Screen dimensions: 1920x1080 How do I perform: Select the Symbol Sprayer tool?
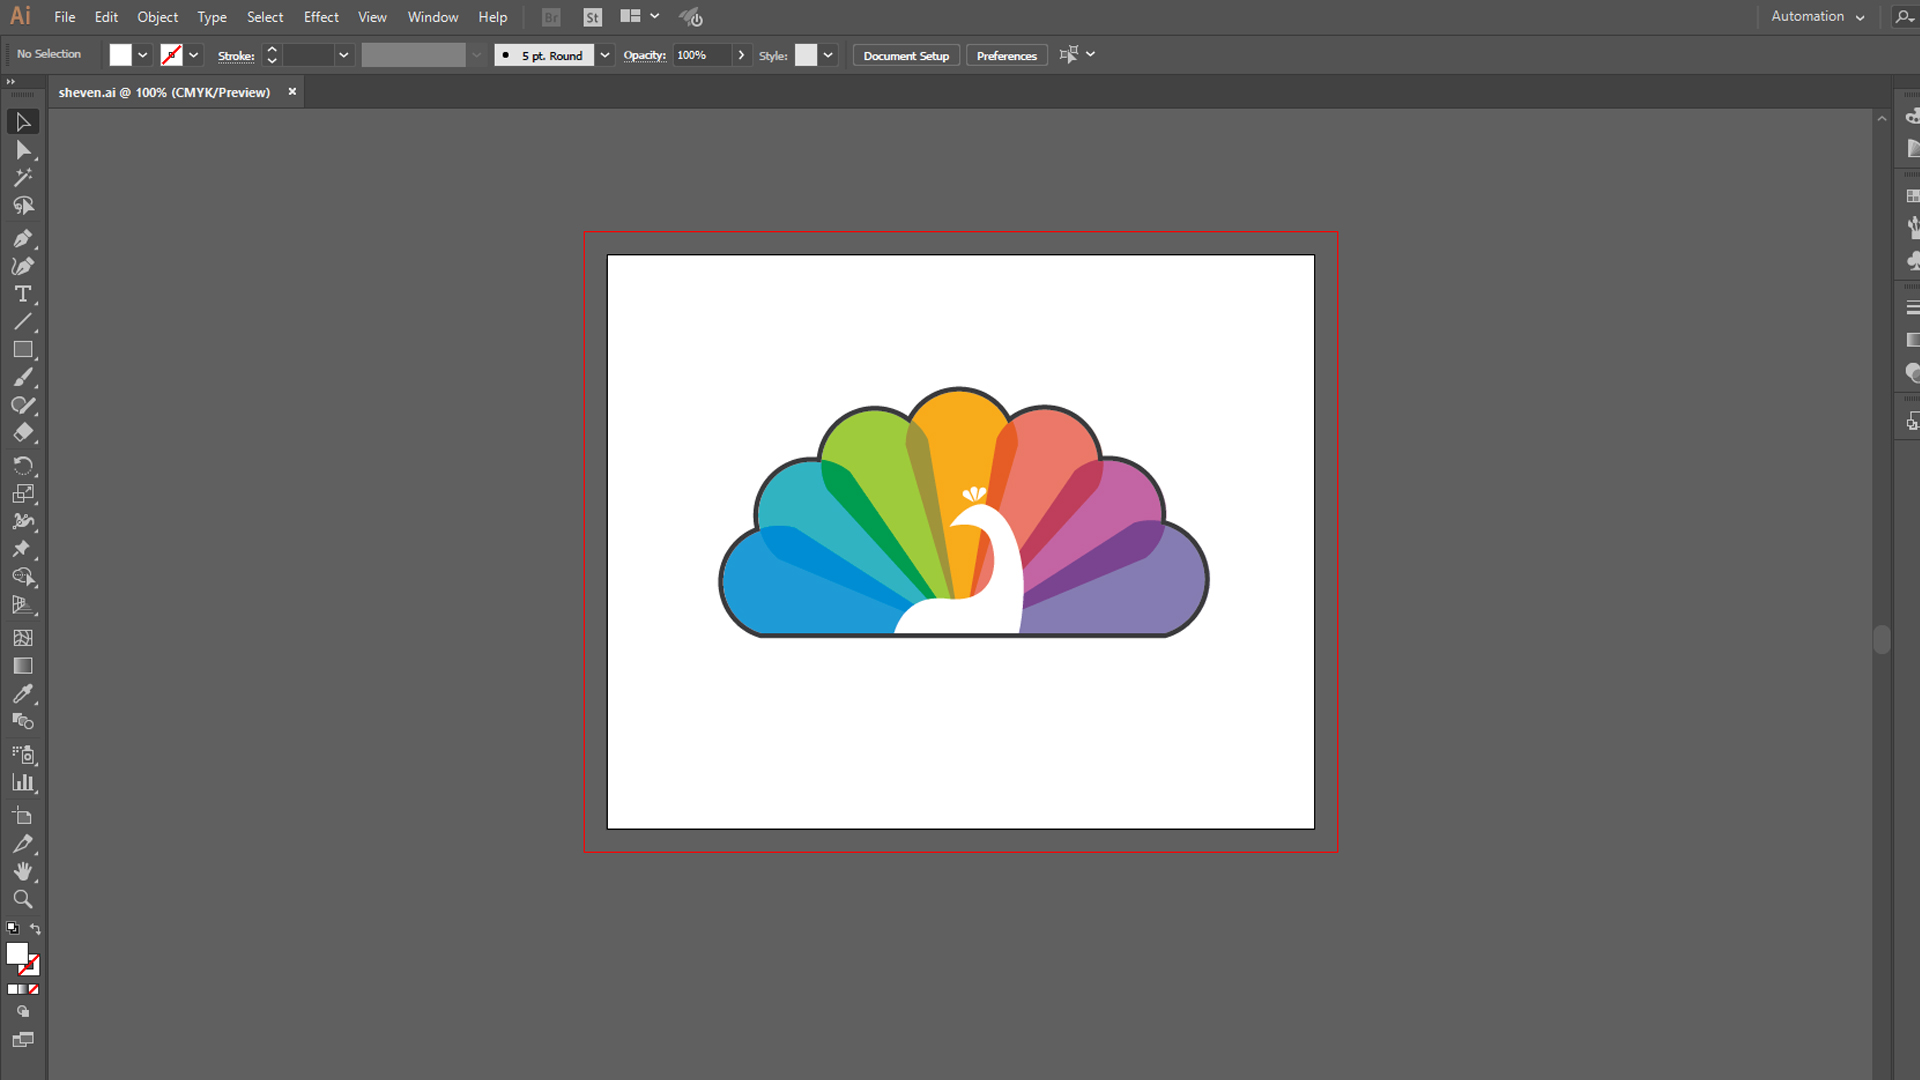coord(23,755)
